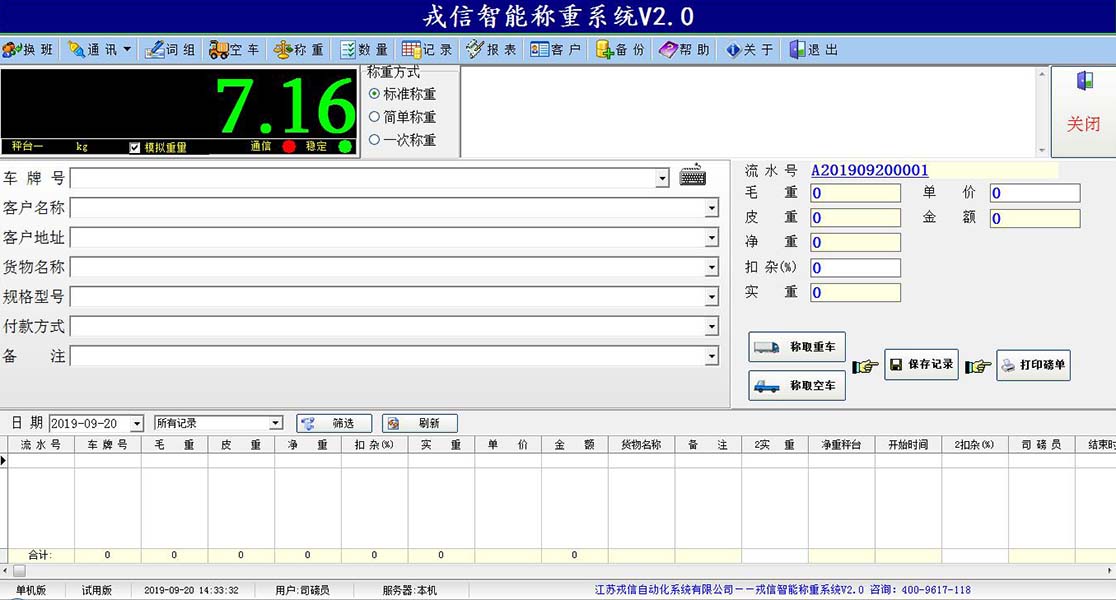The image size is (1116, 600).
Task: Click the 打印磅单 button
Action: pos(1033,365)
